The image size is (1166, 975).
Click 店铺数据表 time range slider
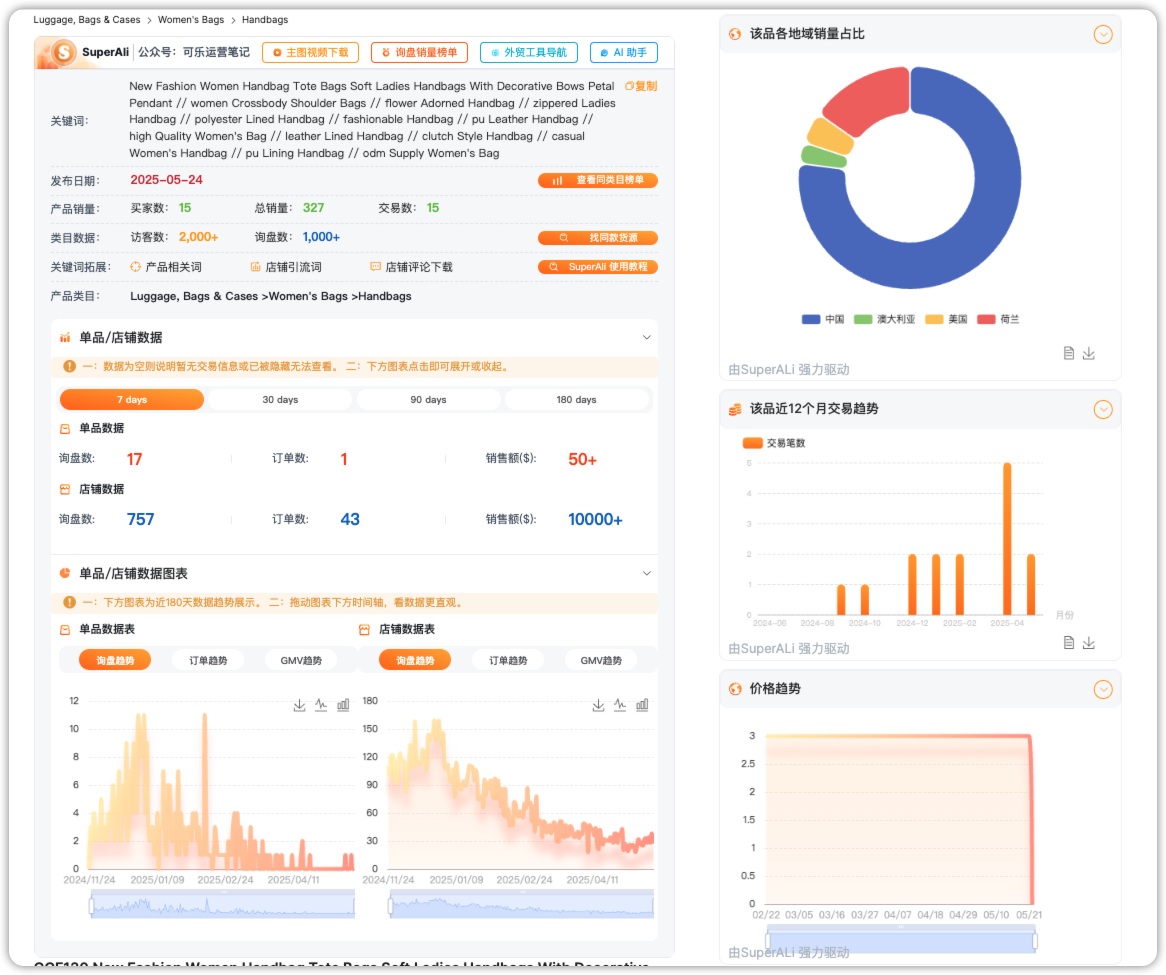pos(521,905)
